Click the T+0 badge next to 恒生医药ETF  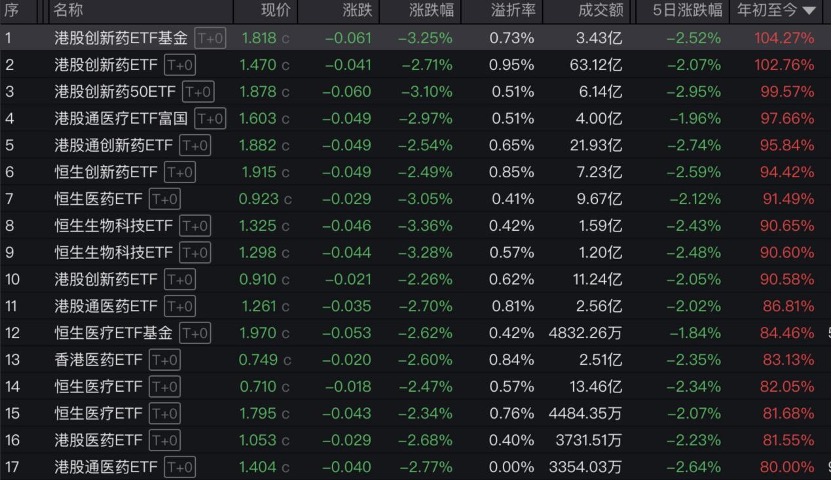point(166,198)
